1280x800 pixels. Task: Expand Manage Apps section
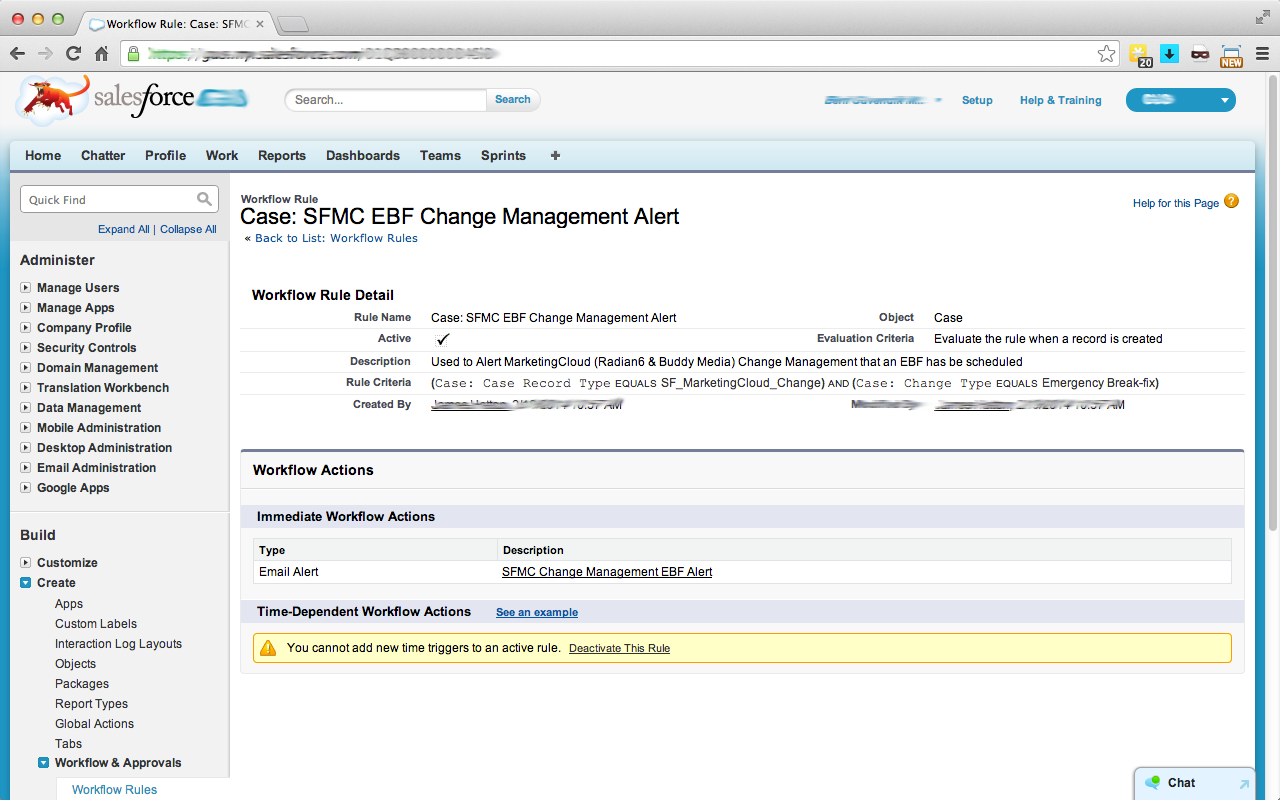pos(26,308)
